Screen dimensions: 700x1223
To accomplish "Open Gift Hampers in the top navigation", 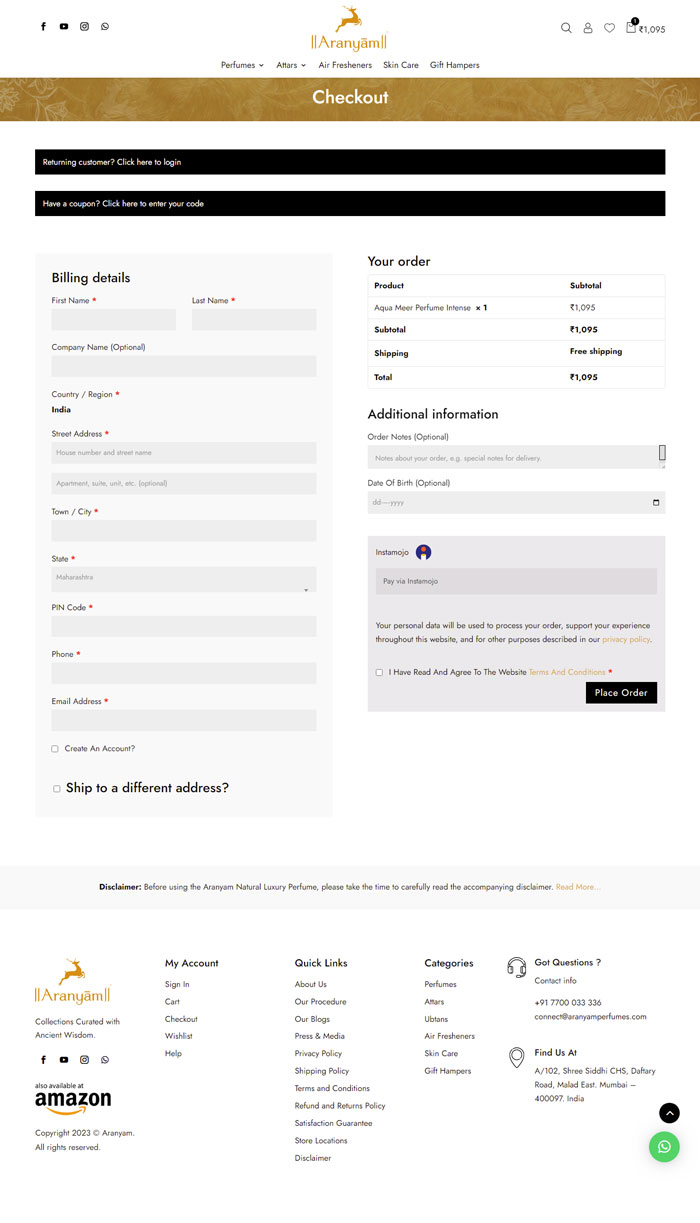I will pos(454,65).
